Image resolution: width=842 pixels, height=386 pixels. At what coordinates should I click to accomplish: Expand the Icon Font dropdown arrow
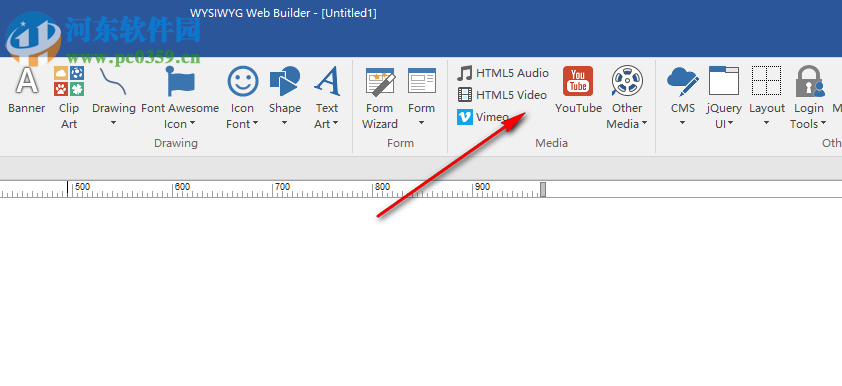coord(256,124)
